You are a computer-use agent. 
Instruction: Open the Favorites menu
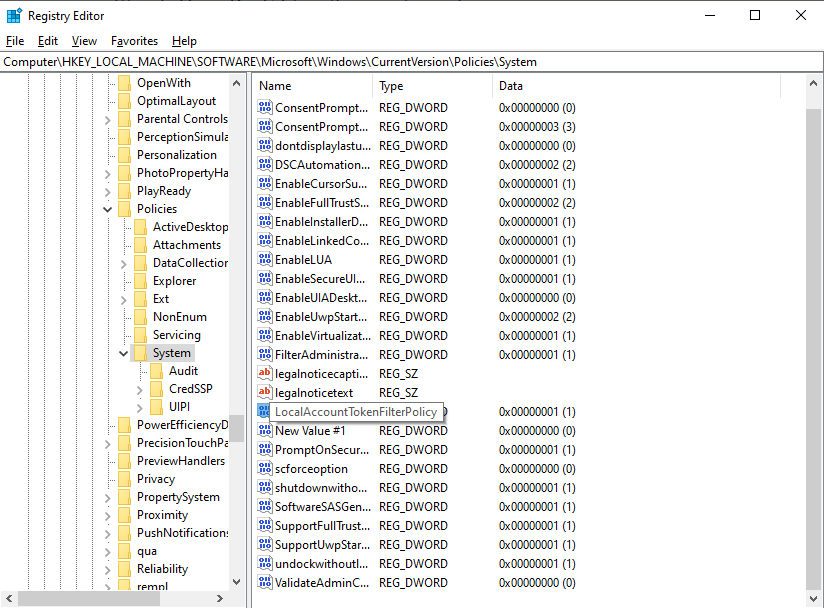pyautogui.click(x=134, y=41)
